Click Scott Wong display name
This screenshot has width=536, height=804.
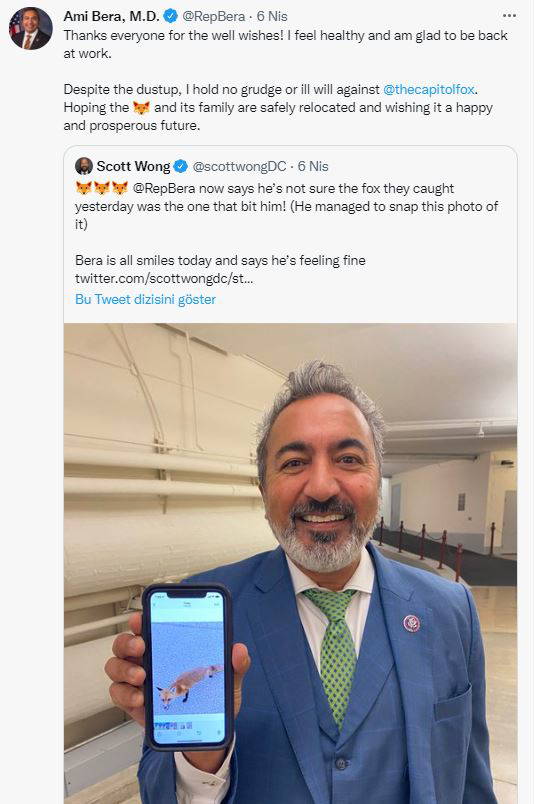coord(133,166)
